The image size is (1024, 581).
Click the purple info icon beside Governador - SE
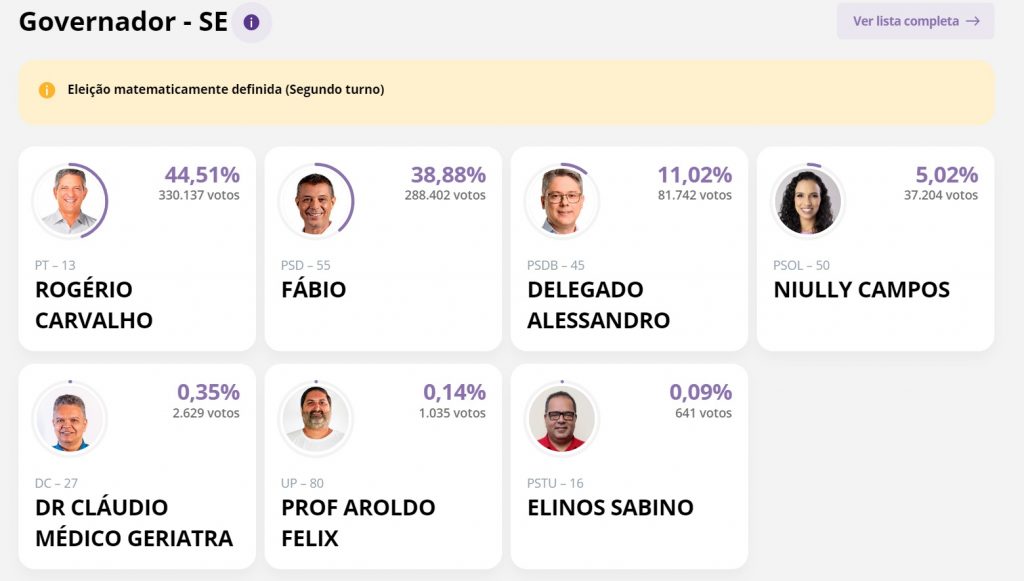click(x=251, y=22)
